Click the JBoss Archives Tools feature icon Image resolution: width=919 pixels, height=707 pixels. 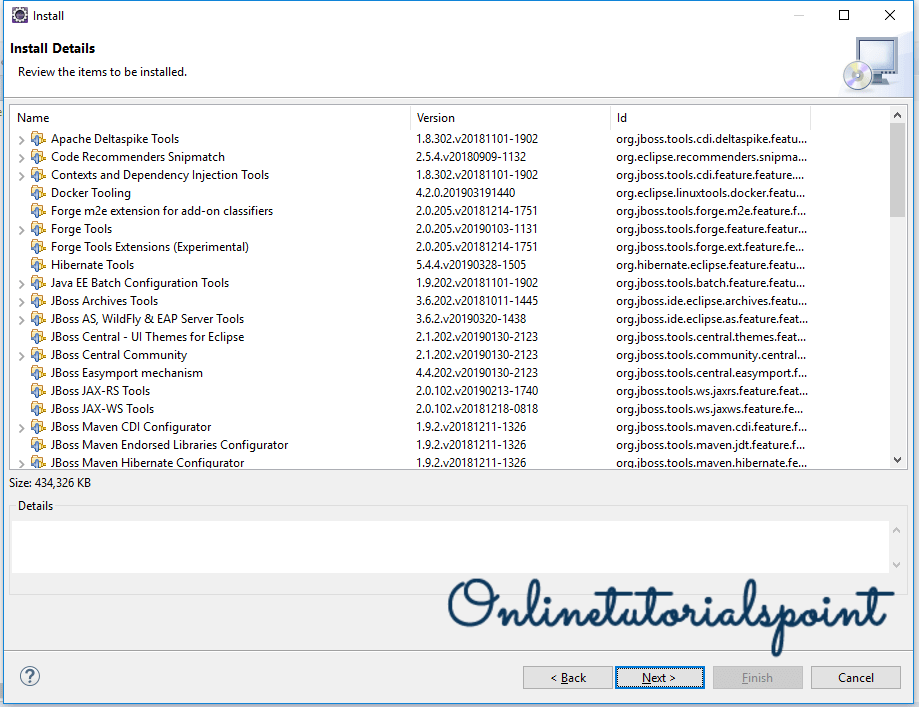(38, 301)
